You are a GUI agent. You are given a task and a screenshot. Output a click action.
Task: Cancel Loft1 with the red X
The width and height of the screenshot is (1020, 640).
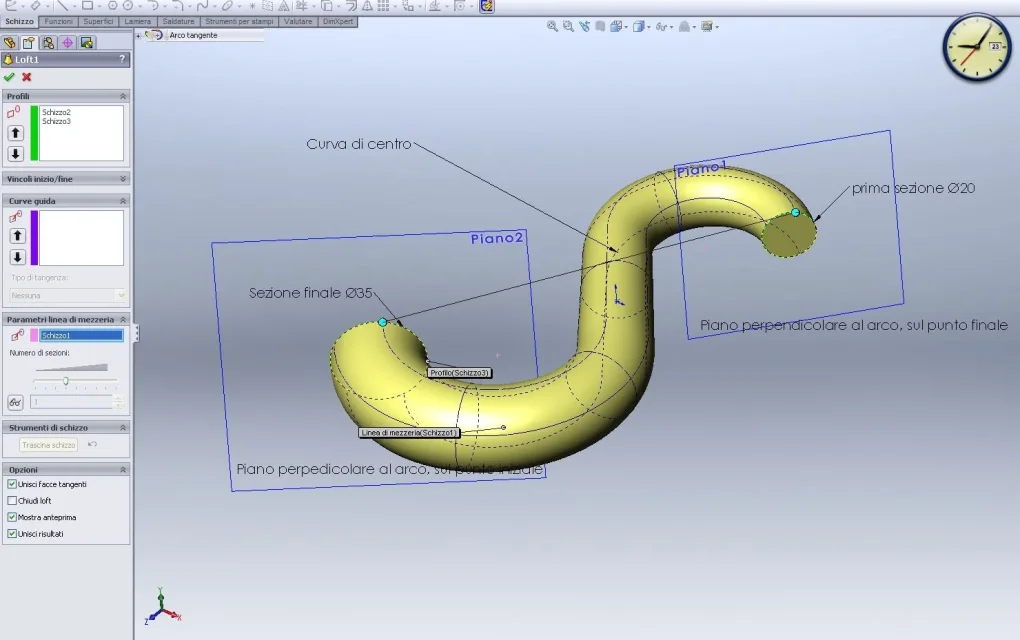[27, 77]
